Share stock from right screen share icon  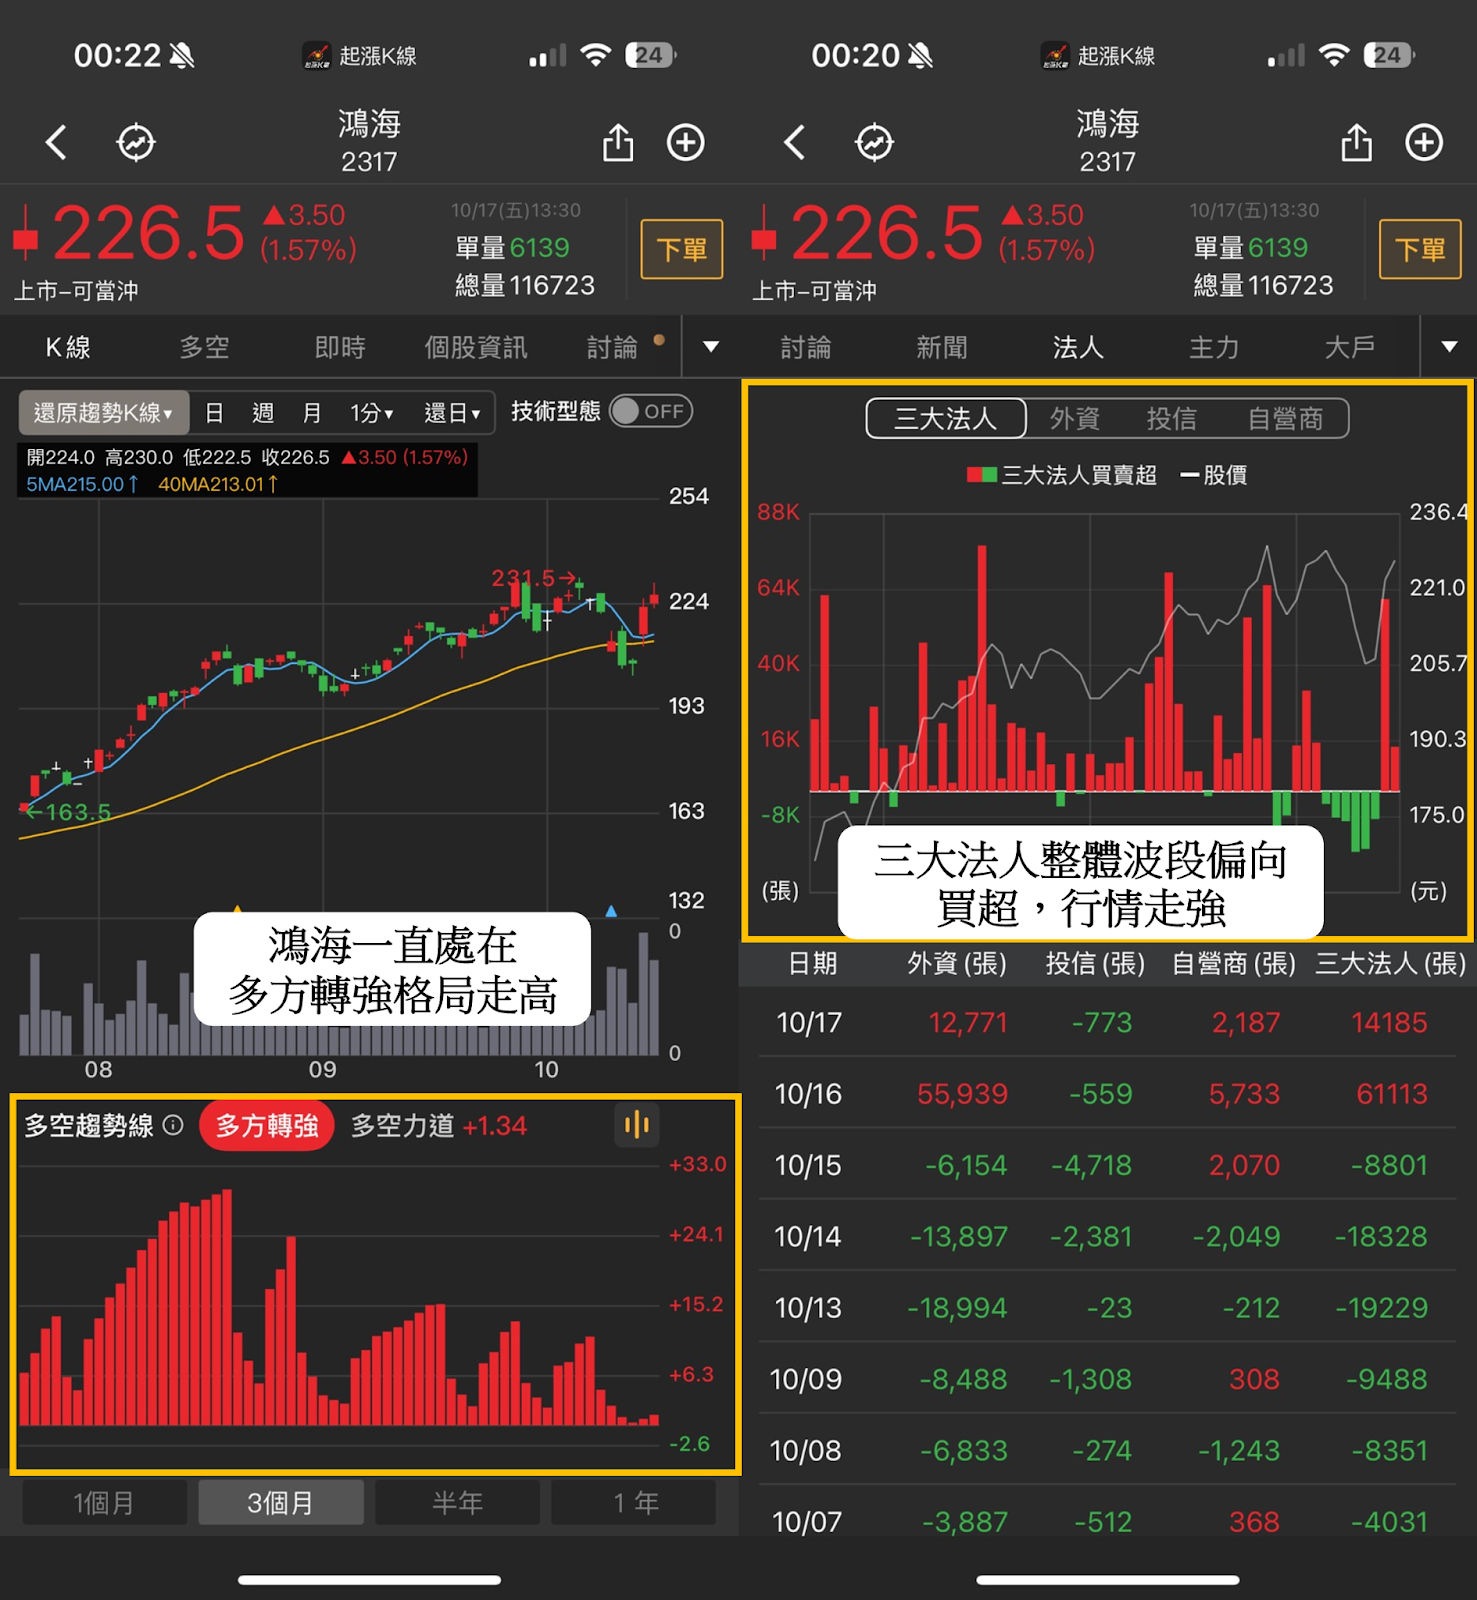1356,142
